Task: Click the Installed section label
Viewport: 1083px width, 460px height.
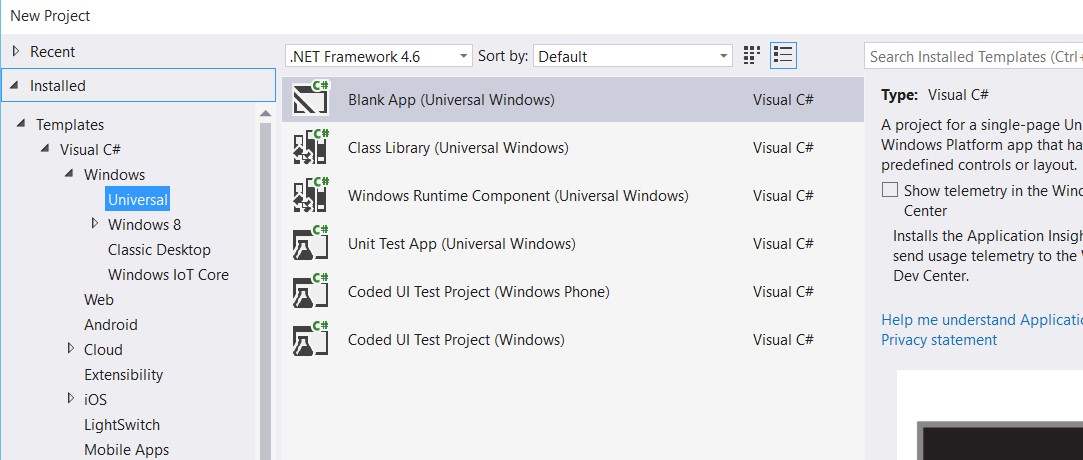Action: click(57, 86)
